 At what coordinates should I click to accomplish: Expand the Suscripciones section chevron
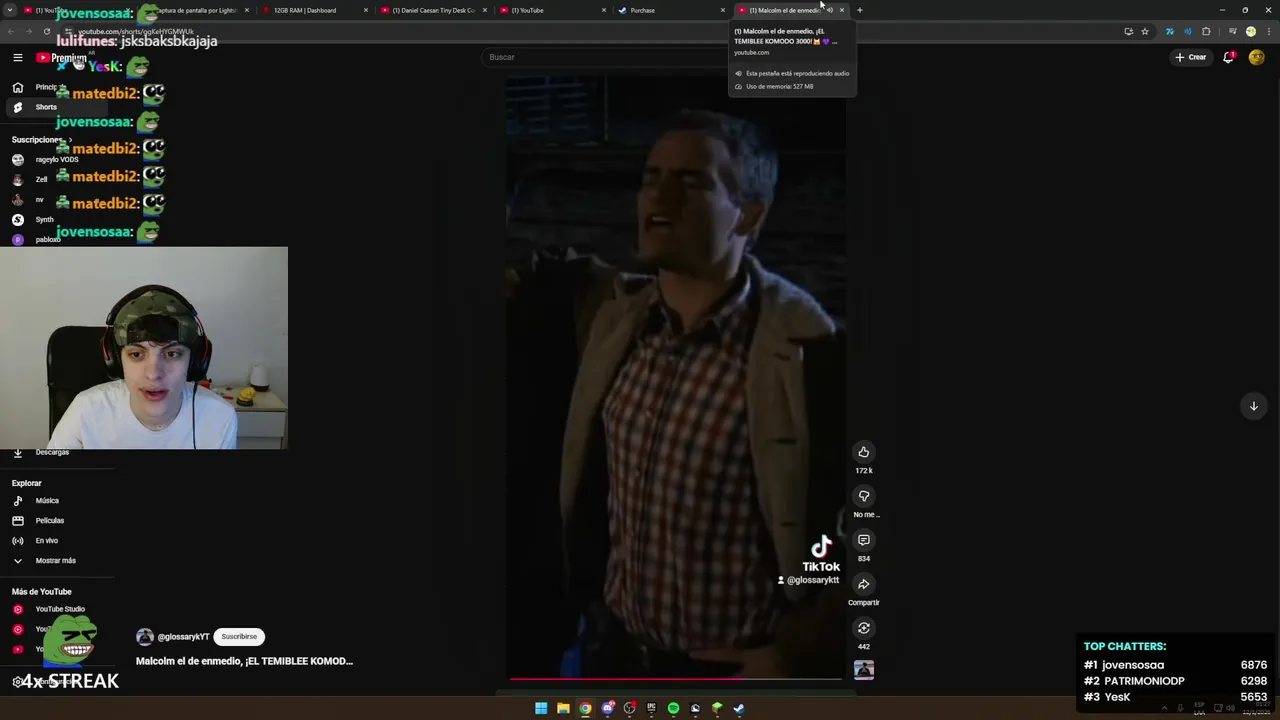(x=69, y=140)
